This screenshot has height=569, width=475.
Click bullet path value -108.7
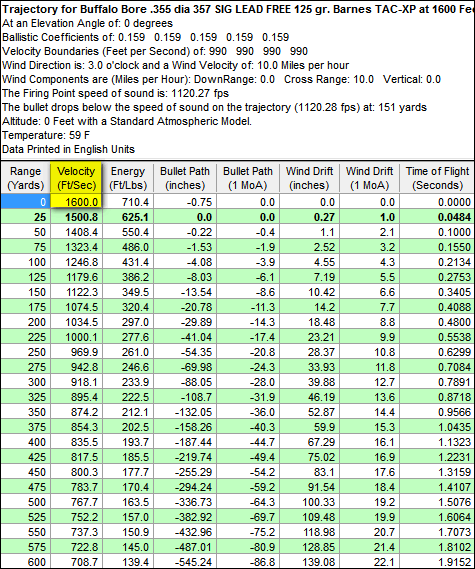click(185, 397)
